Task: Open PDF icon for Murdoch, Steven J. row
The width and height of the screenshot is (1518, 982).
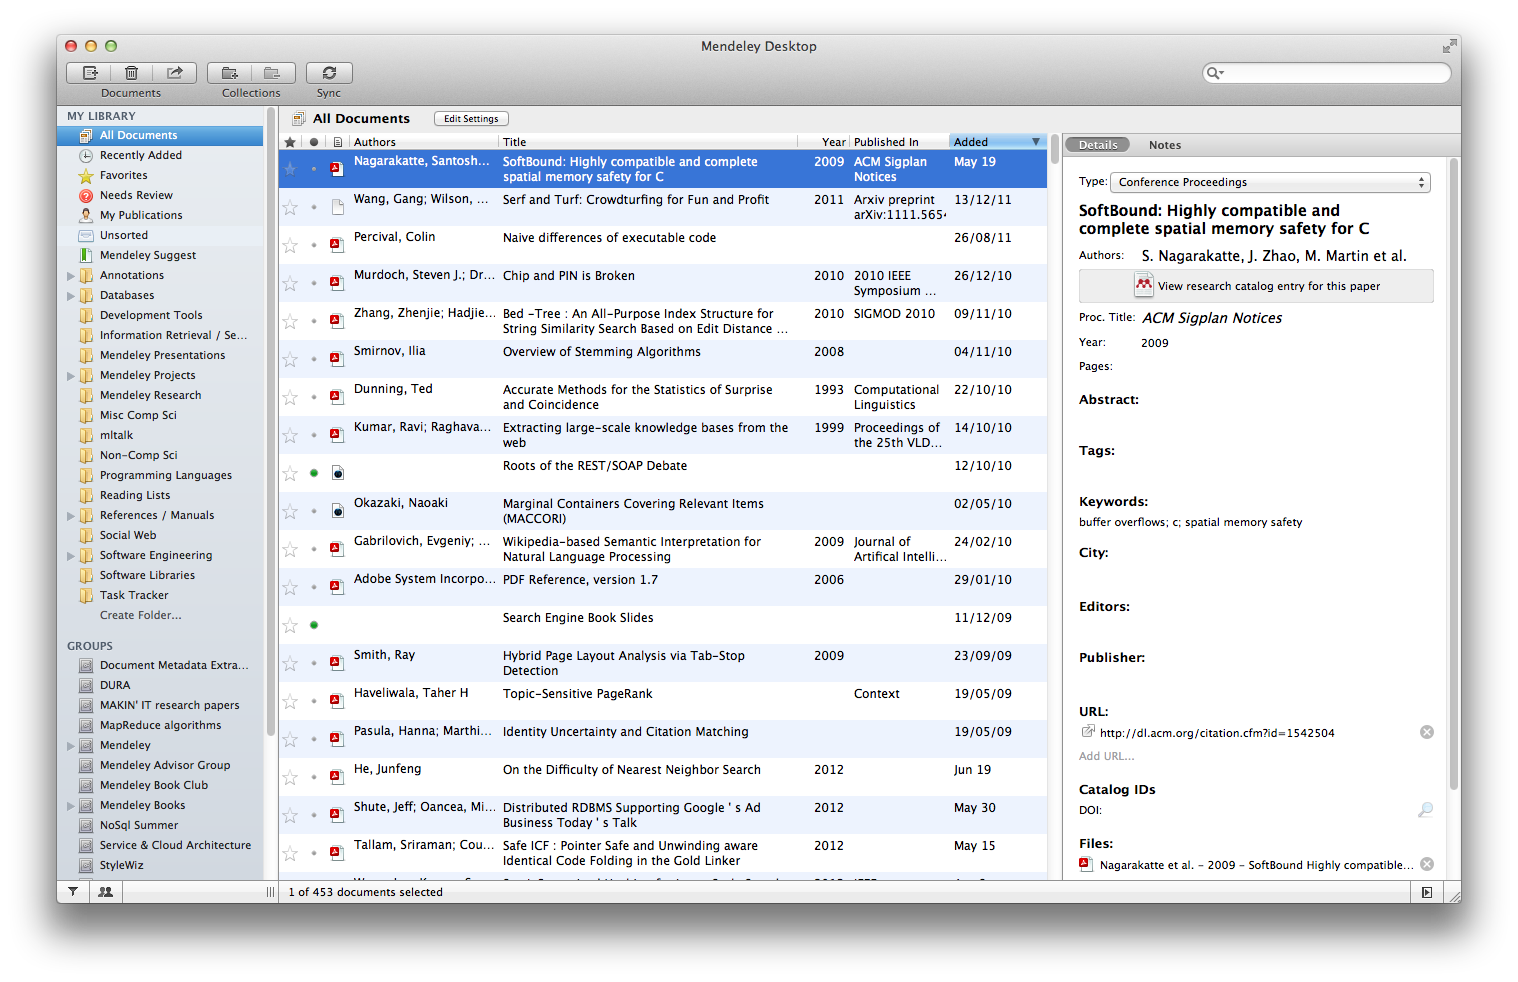Action: [337, 283]
